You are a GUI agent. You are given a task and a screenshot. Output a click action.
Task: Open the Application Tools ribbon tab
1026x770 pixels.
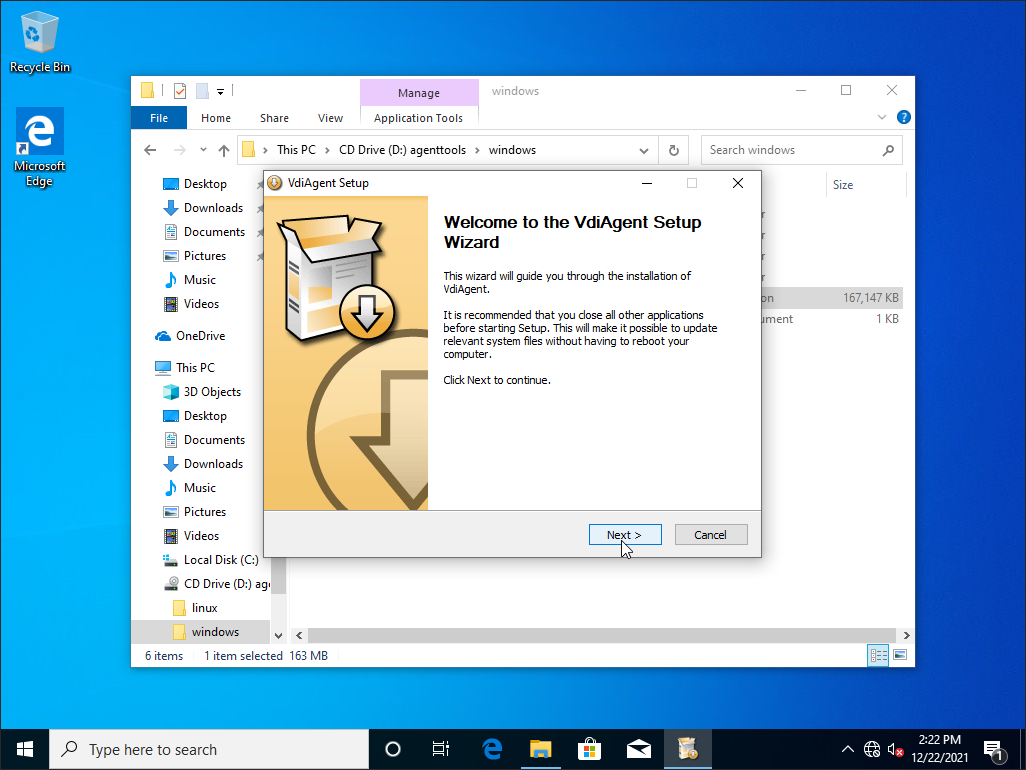click(419, 118)
